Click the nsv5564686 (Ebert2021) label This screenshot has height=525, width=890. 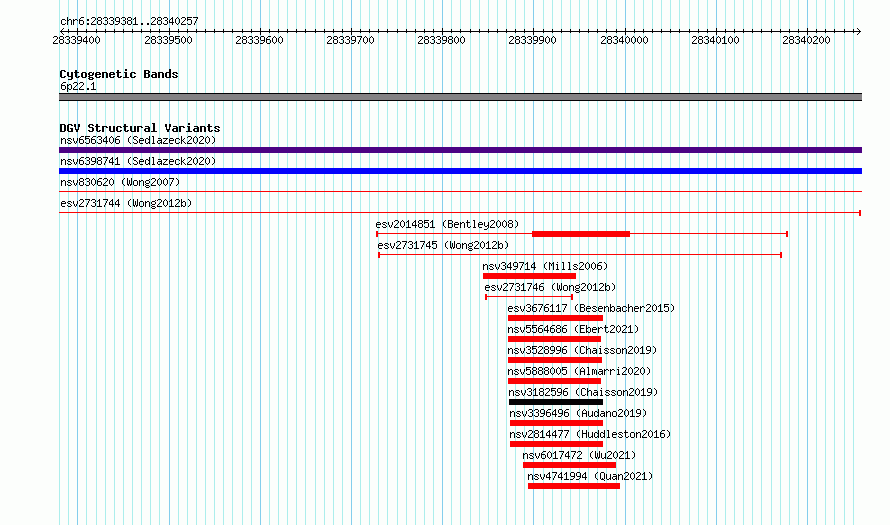[573, 329]
